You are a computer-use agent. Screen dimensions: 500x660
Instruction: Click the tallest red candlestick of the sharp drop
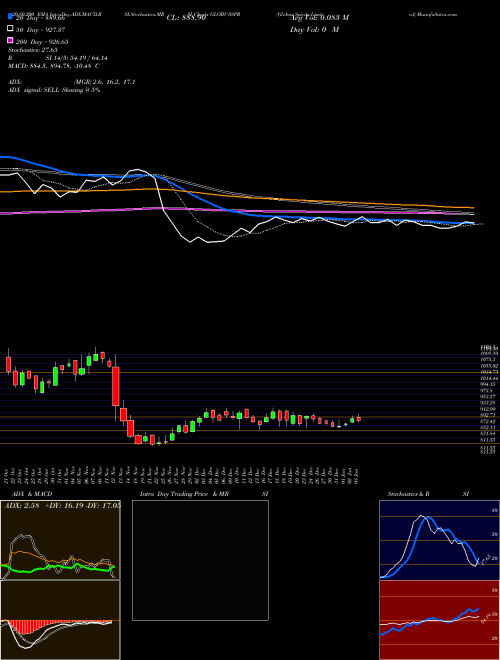[116, 386]
